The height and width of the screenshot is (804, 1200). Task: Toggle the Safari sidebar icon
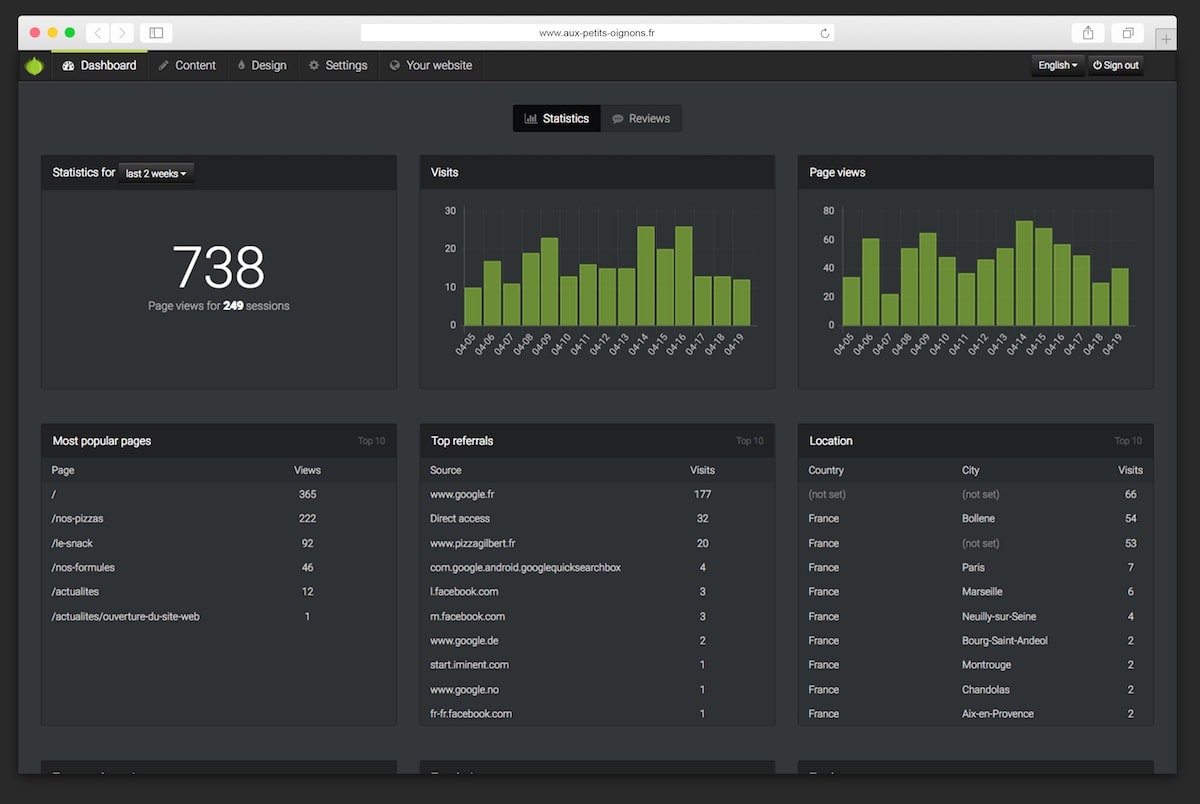[x=156, y=33]
